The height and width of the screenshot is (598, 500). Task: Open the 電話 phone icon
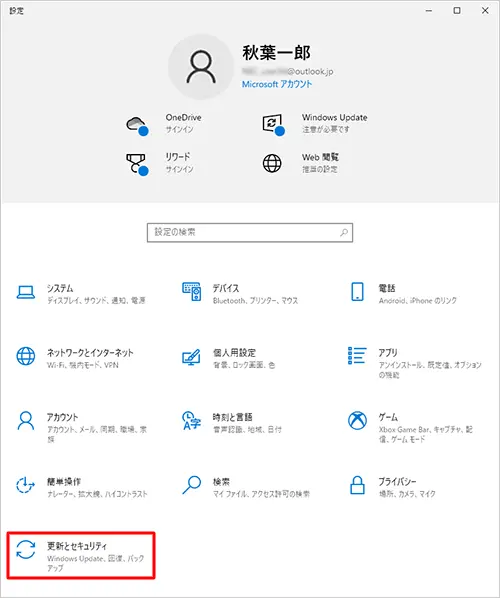357,292
